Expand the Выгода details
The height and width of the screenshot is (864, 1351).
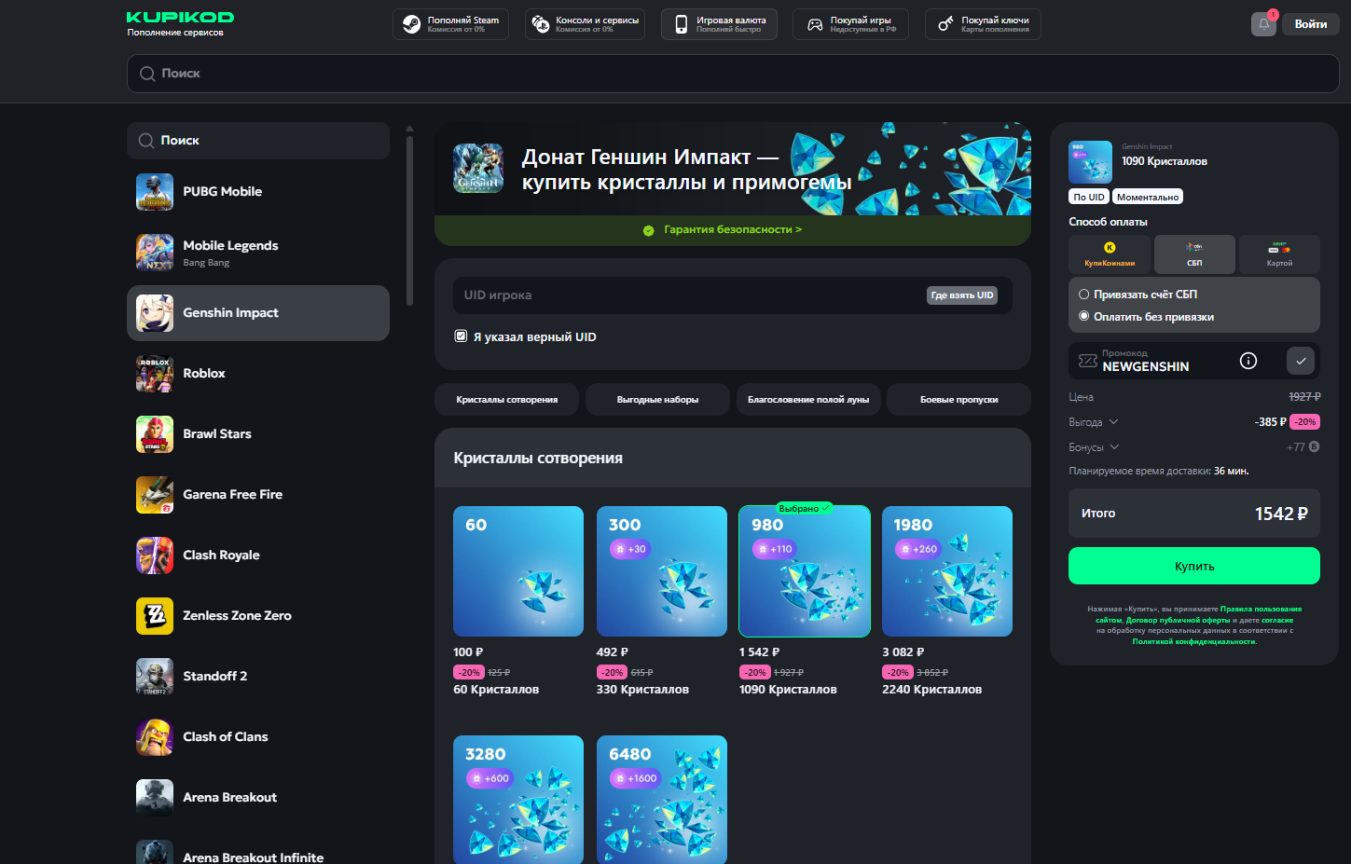1094,423
